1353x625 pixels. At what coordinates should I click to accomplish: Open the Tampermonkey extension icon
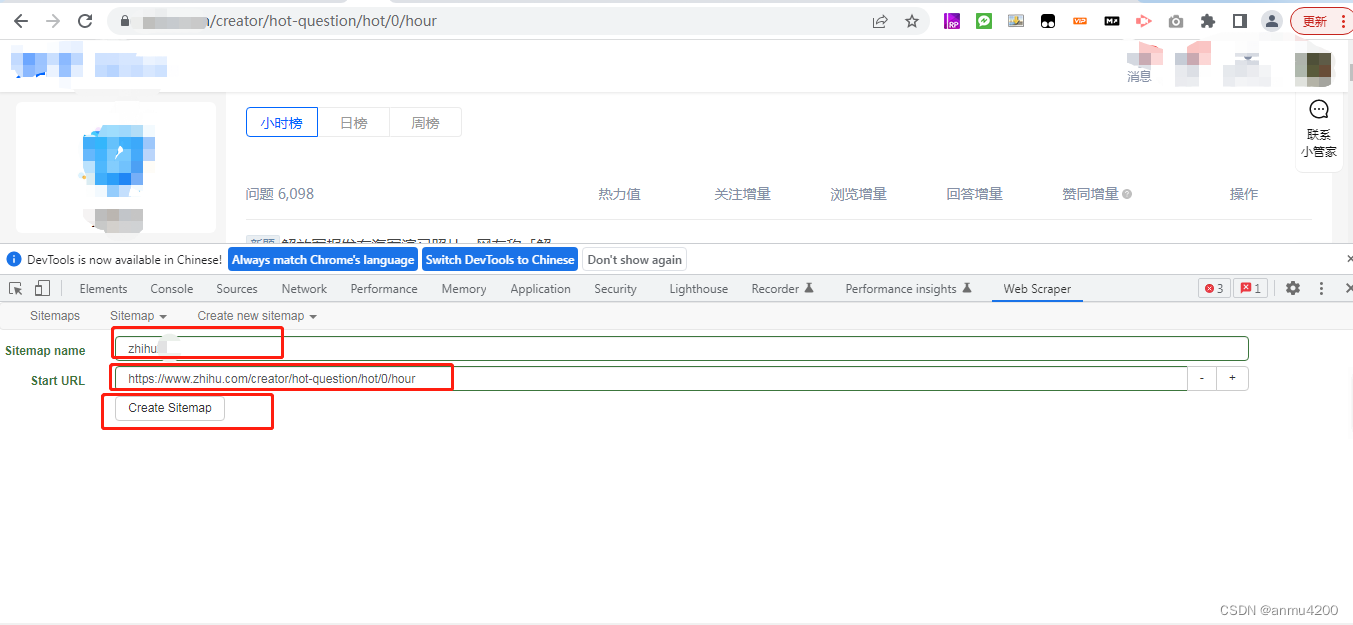pos(1048,21)
